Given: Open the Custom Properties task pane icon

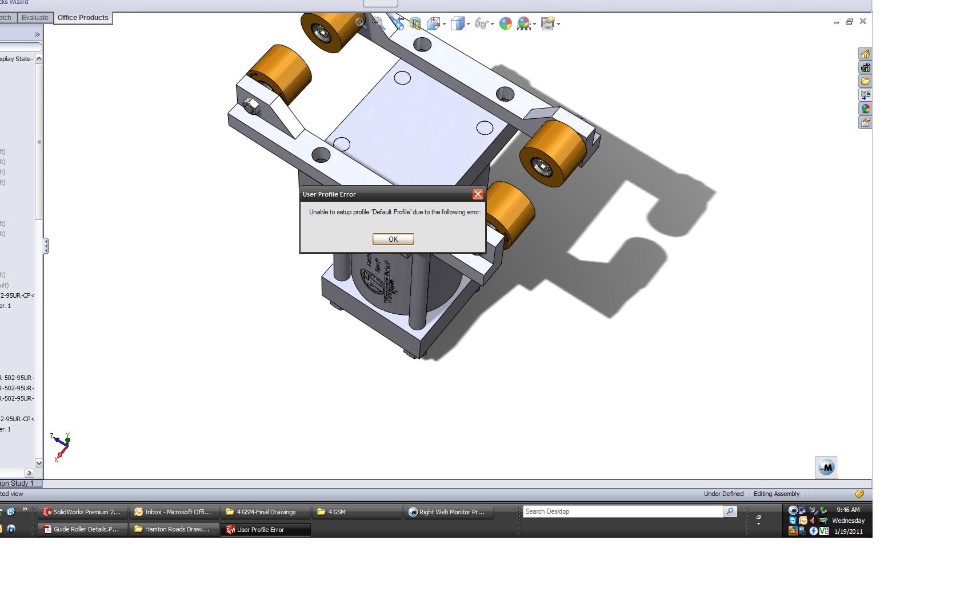Looking at the screenshot, I should click(865, 122).
